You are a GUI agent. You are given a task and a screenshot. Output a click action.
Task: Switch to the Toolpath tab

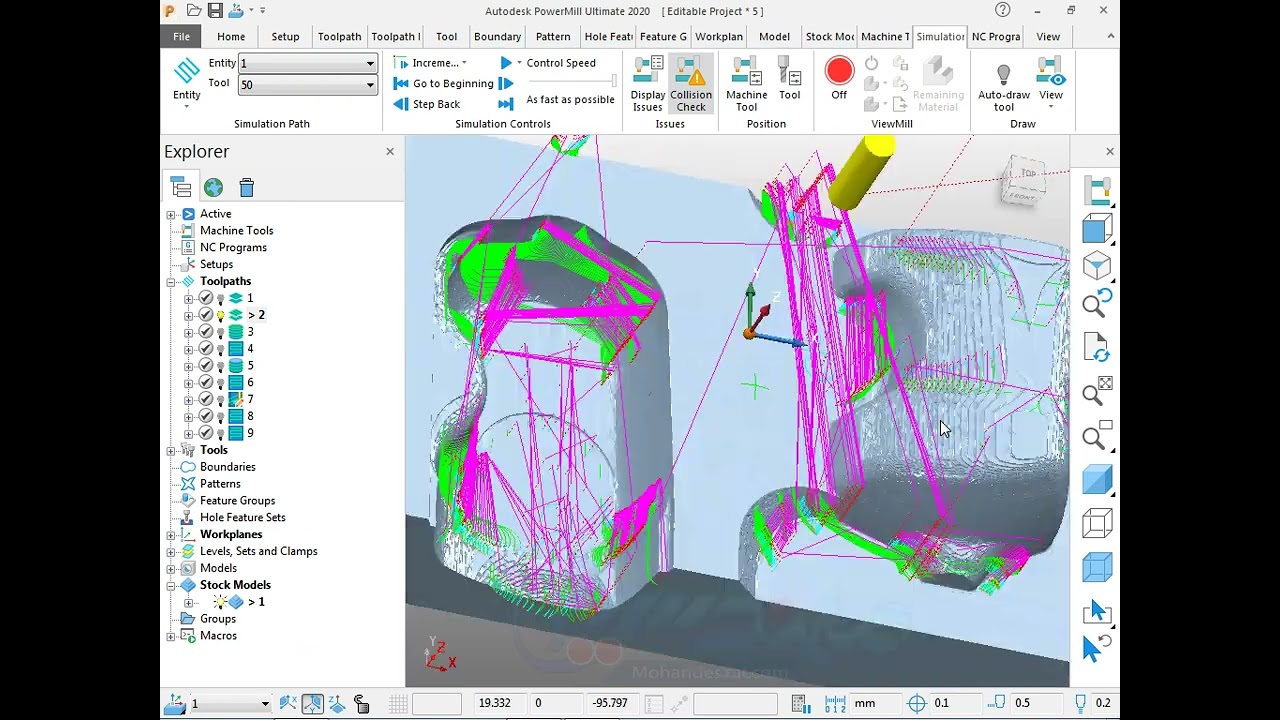point(339,36)
